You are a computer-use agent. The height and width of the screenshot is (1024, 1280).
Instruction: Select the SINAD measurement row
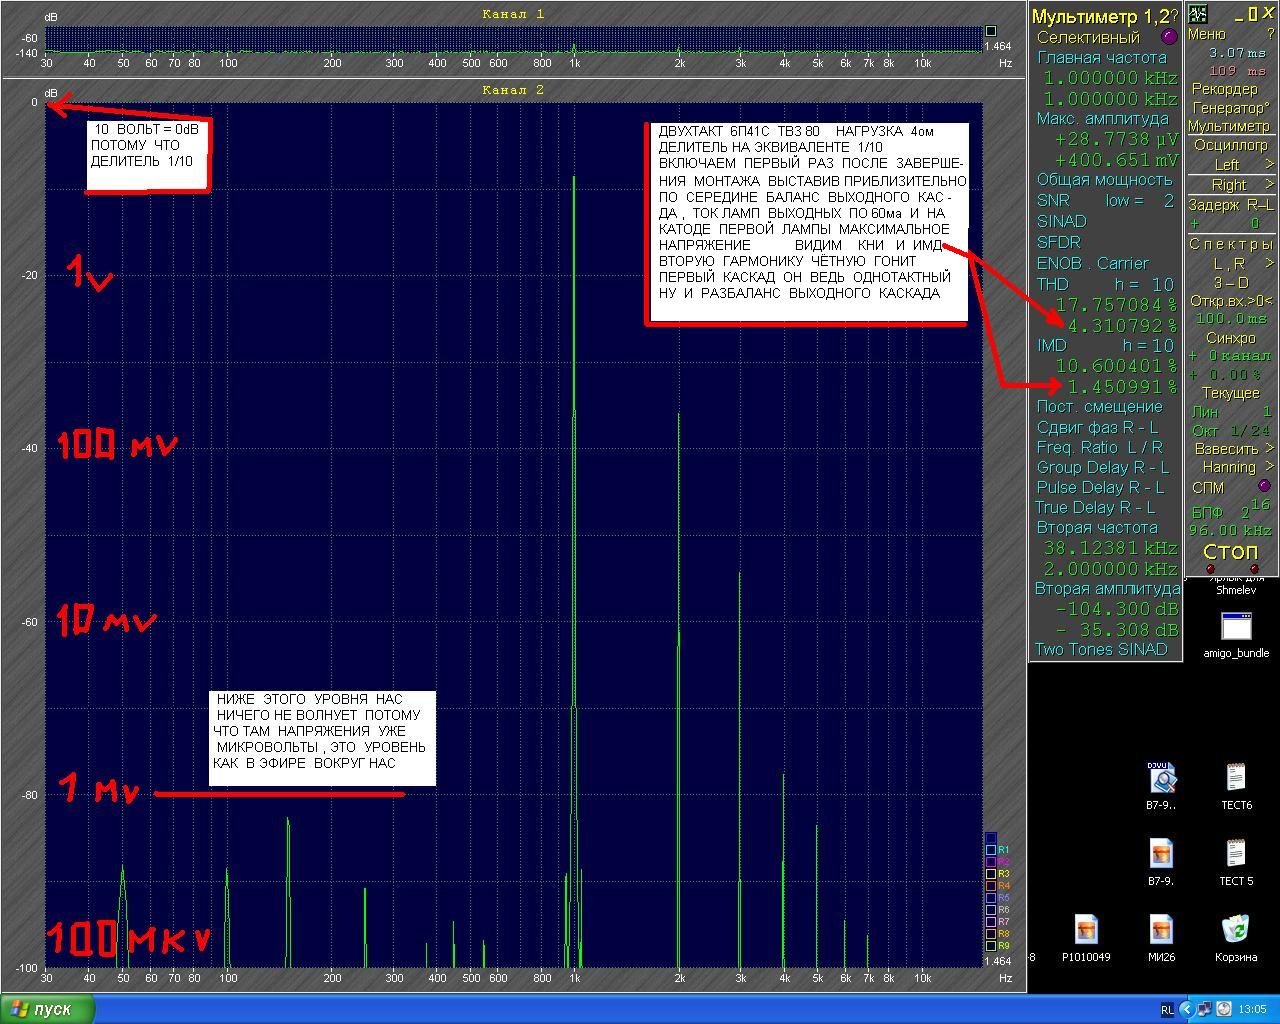click(1061, 221)
